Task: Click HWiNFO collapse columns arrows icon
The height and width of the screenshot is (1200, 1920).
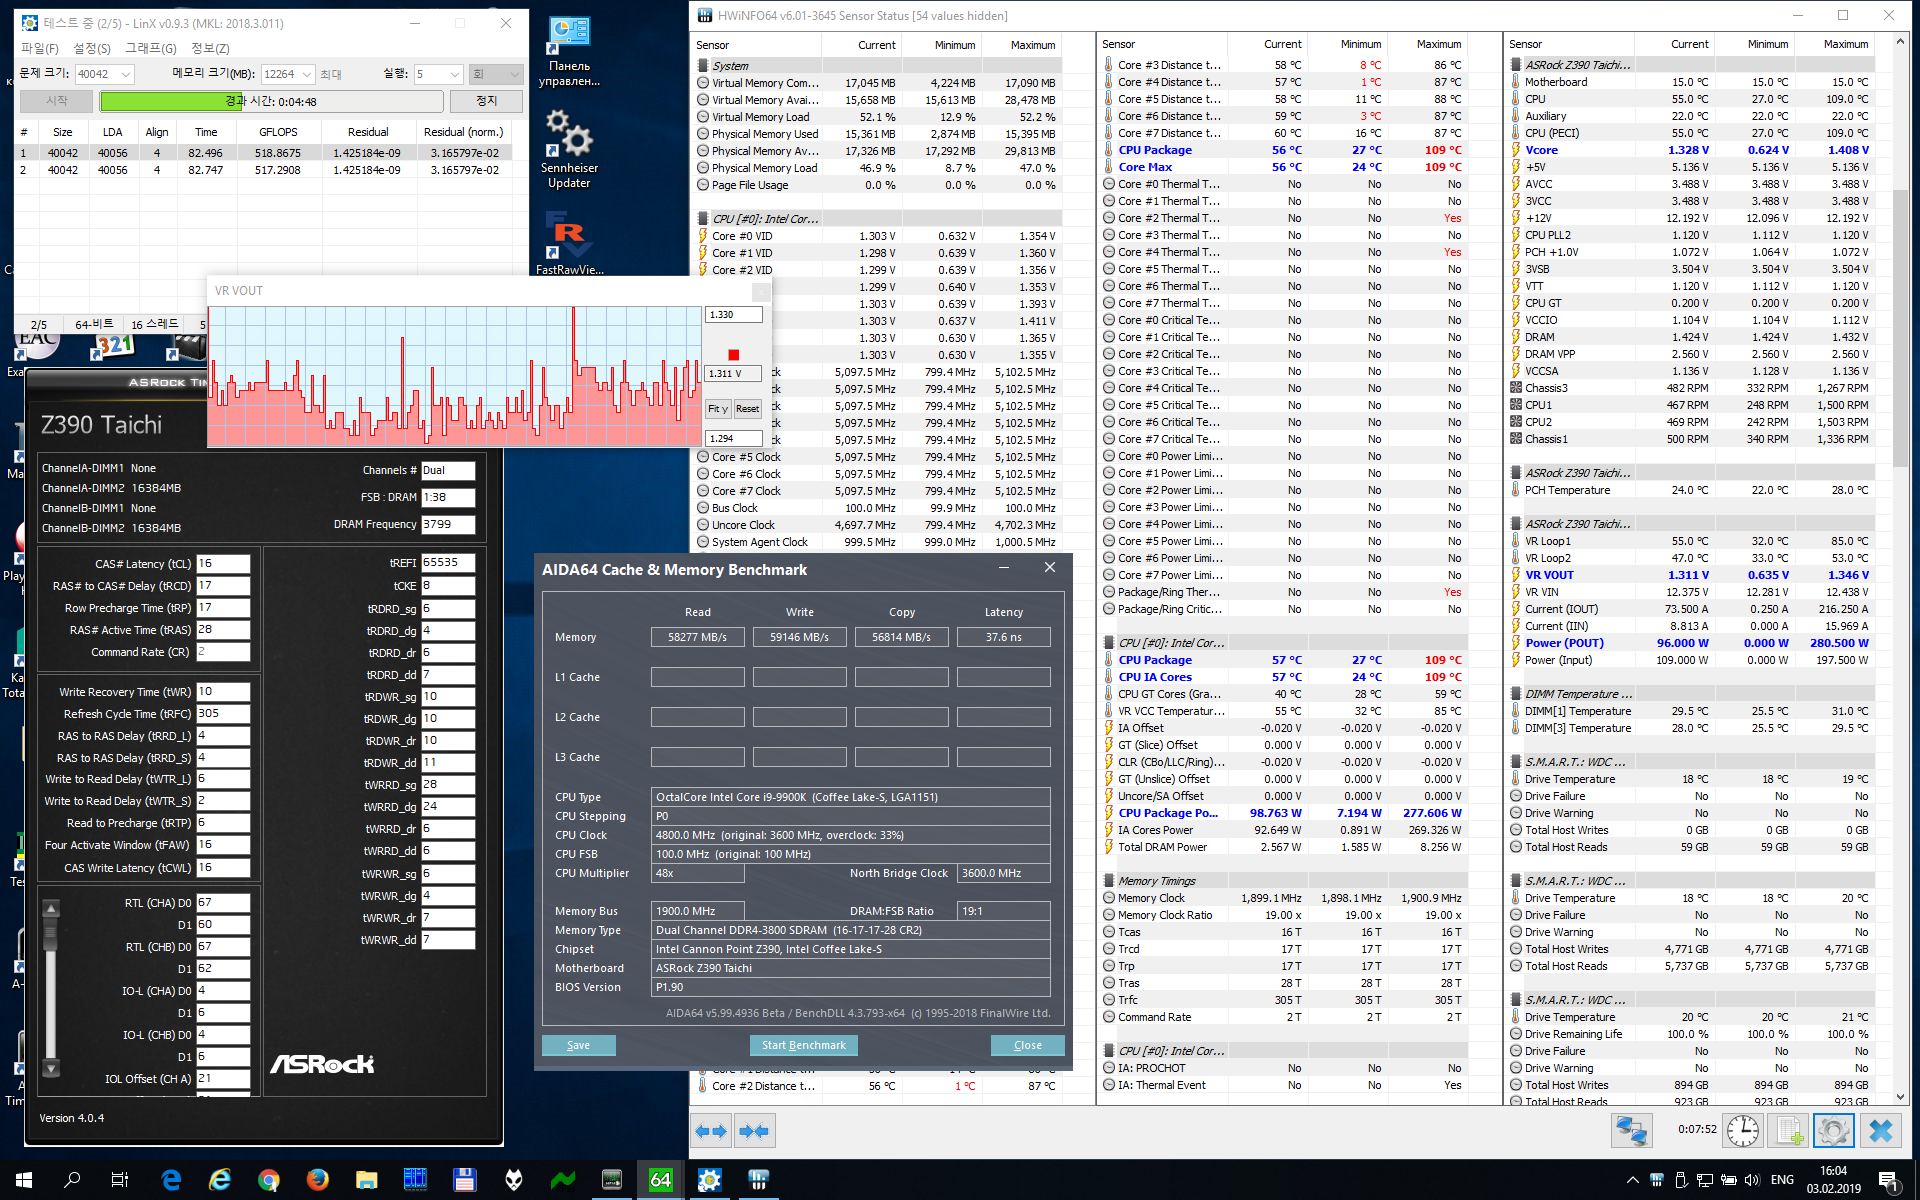Action: pyautogui.click(x=754, y=1131)
